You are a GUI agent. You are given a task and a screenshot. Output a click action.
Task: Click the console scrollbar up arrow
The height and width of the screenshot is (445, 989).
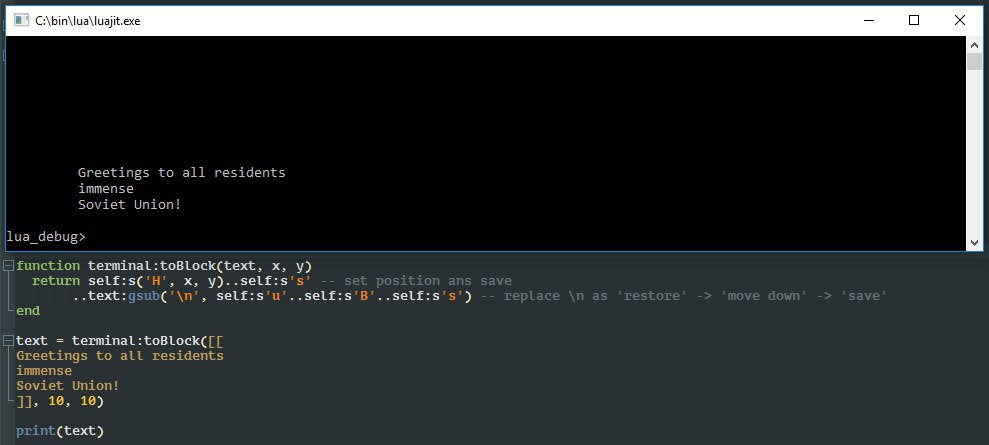tap(974, 44)
